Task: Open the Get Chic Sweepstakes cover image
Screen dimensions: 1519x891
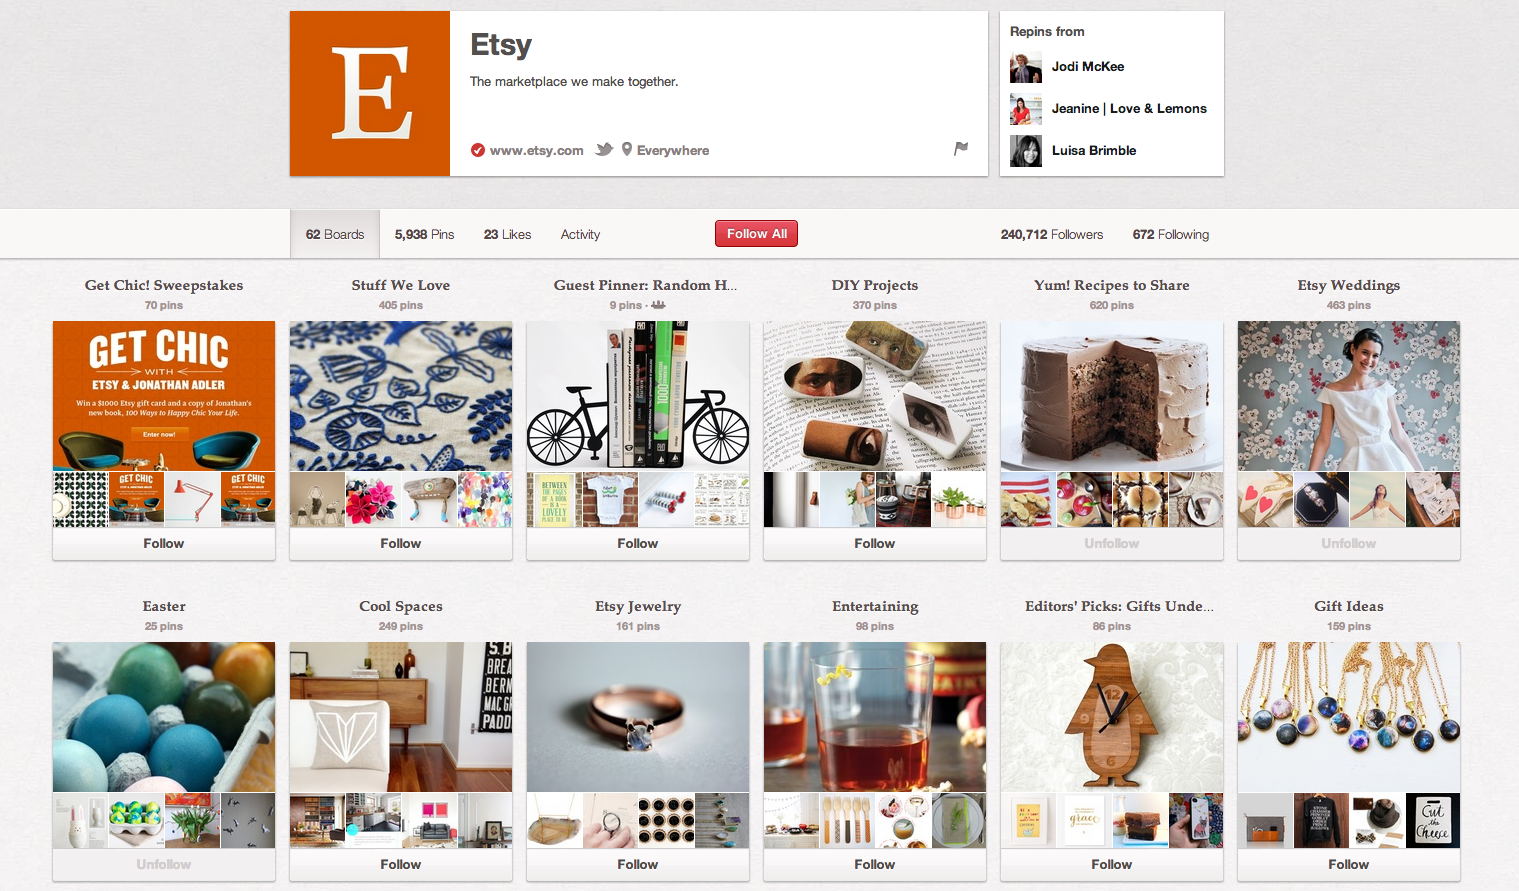Action: 164,396
